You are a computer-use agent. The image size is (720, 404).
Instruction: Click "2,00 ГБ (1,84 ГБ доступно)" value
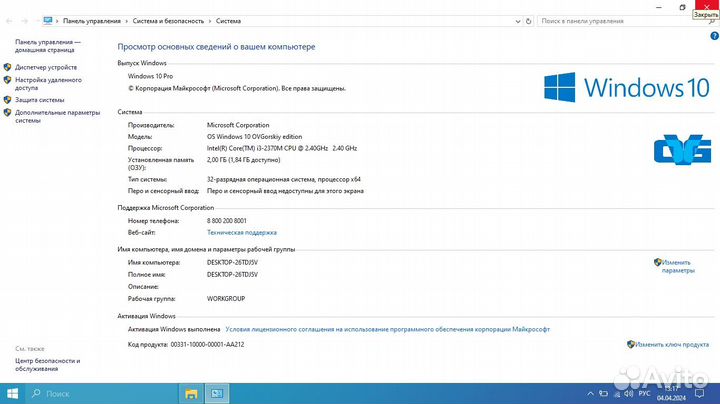243,160
